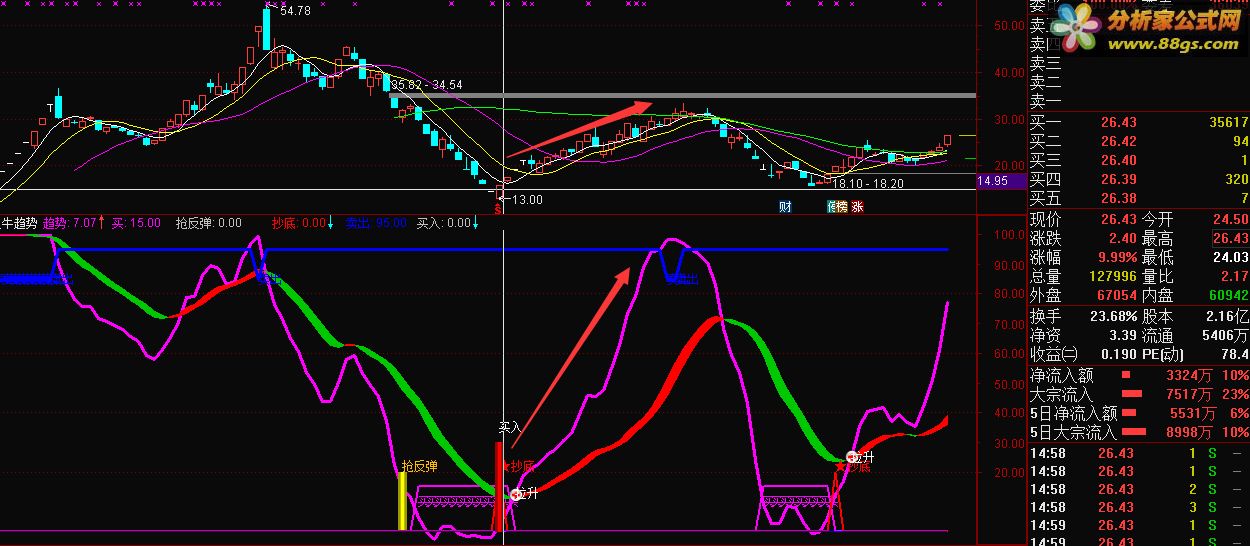
Task: Select the 卖三 ask row
Action: (1139, 63)
